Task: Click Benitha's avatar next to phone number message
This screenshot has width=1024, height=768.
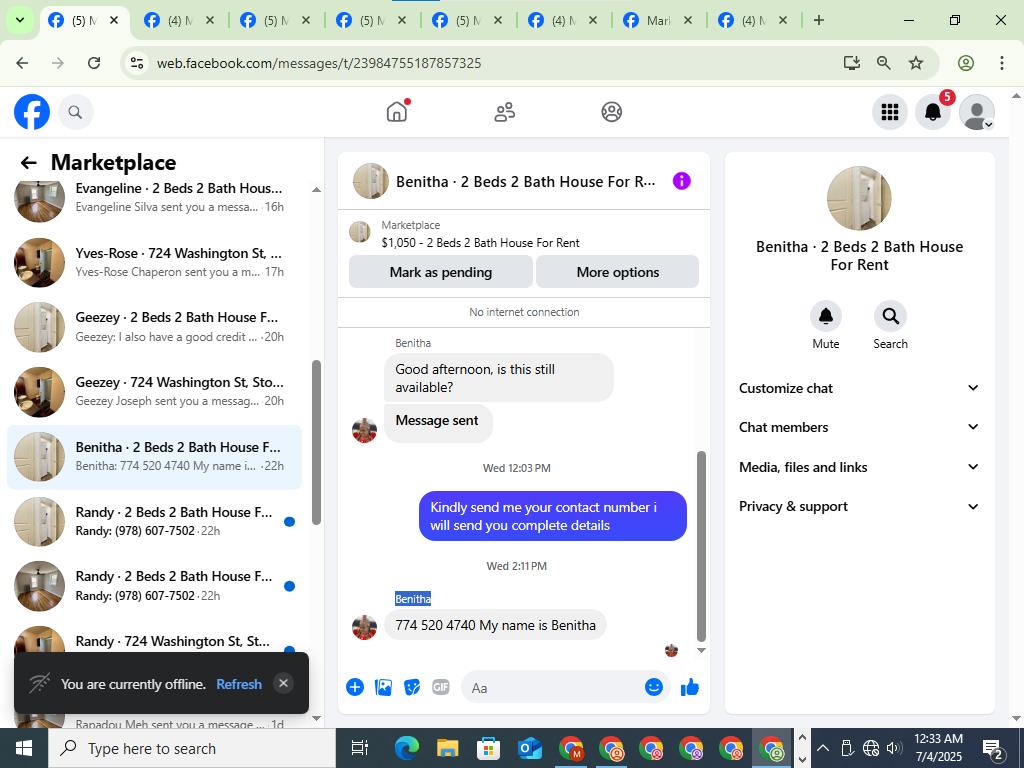Action: 364,627
